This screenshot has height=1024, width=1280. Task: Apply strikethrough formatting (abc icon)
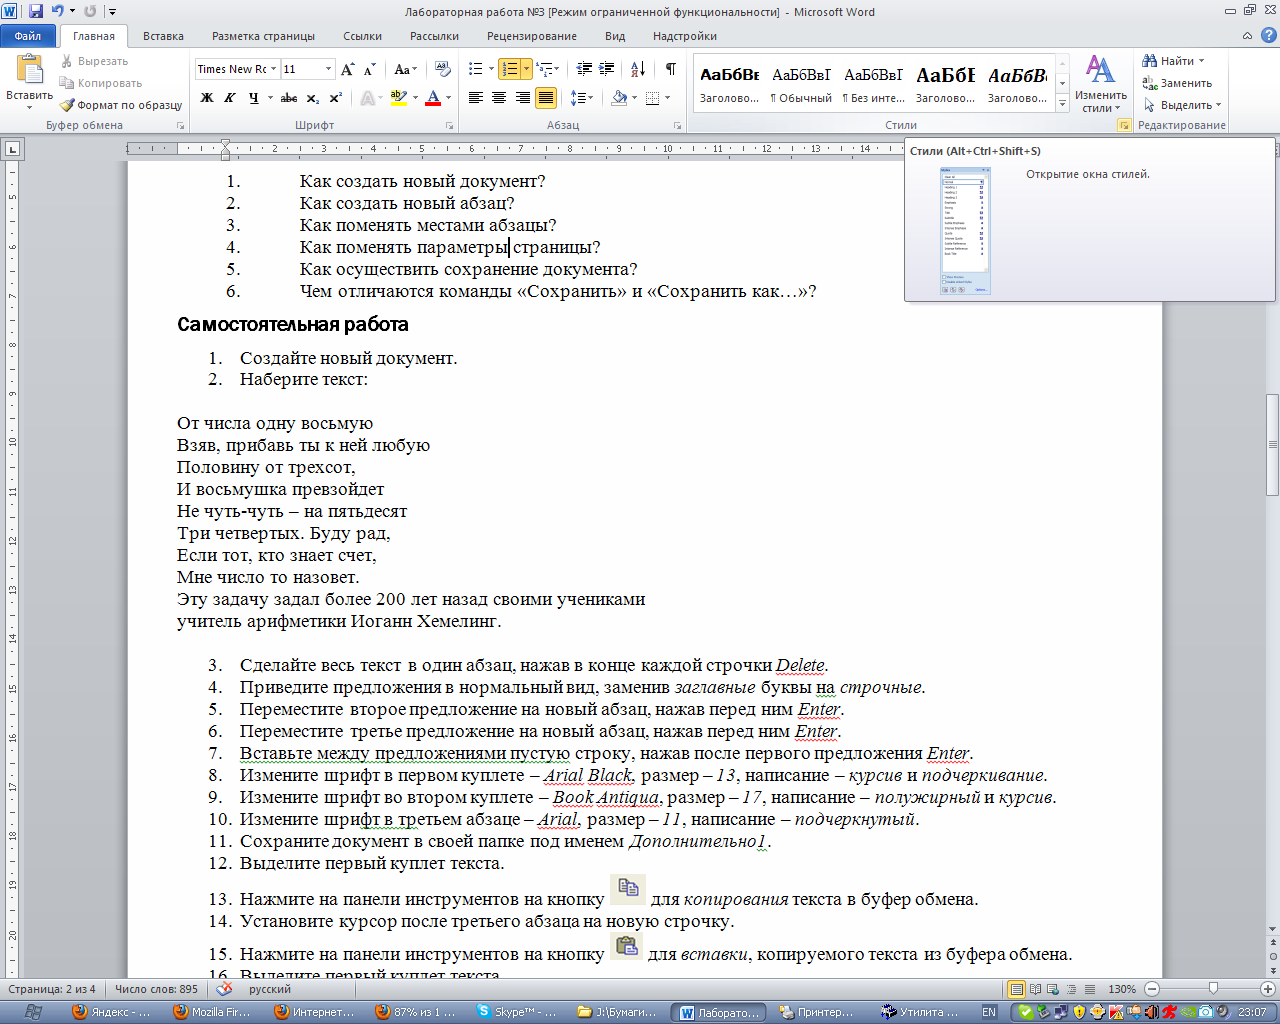(x=289, y=98)
